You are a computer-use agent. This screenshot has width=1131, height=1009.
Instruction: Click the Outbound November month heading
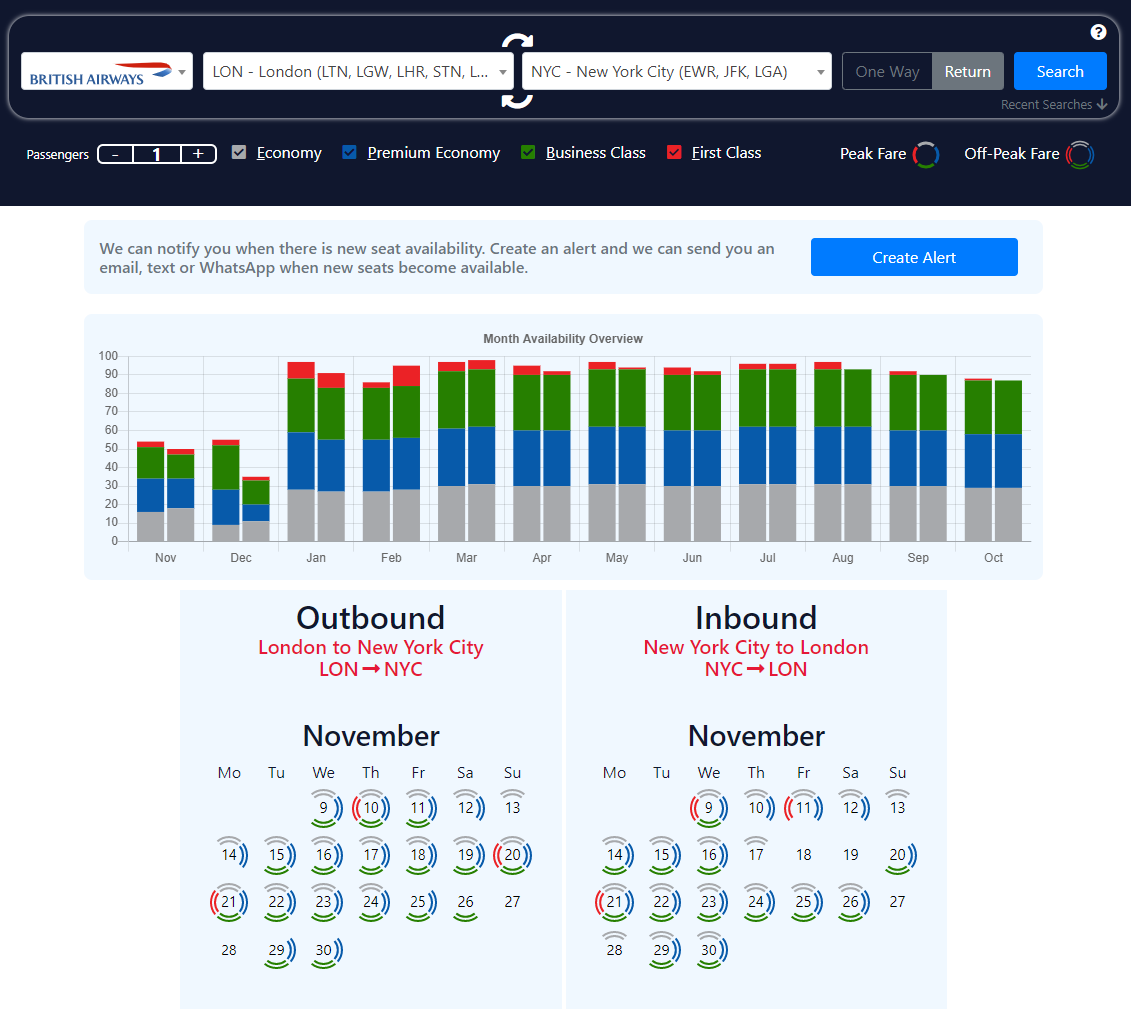pyautogui.click(x=371, y=736)
